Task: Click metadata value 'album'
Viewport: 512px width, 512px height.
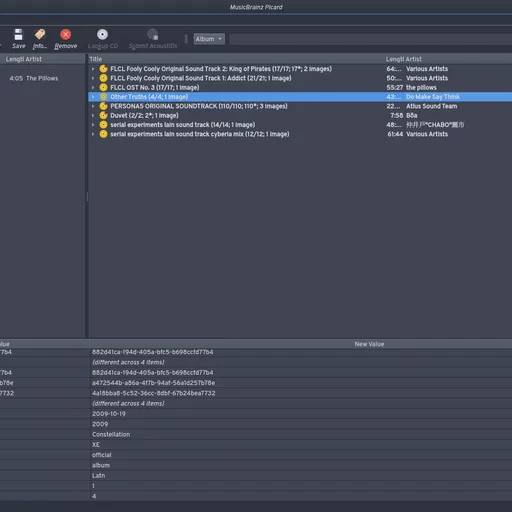Action: point(101,465)
